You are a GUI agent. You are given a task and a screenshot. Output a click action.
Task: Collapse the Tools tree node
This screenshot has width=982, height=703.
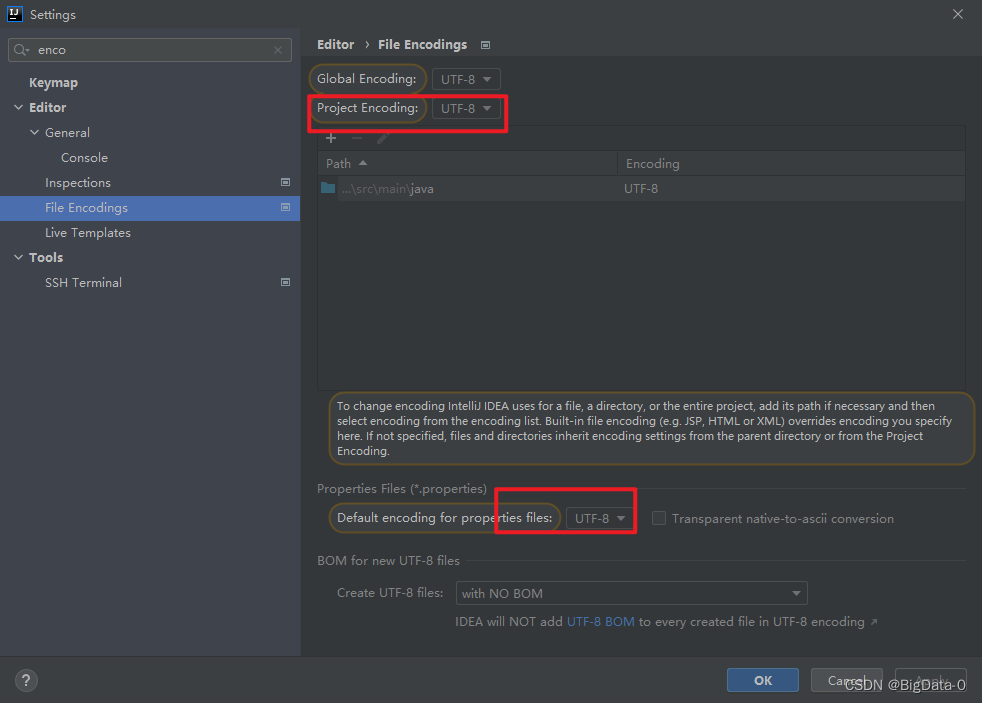[18, 257]
